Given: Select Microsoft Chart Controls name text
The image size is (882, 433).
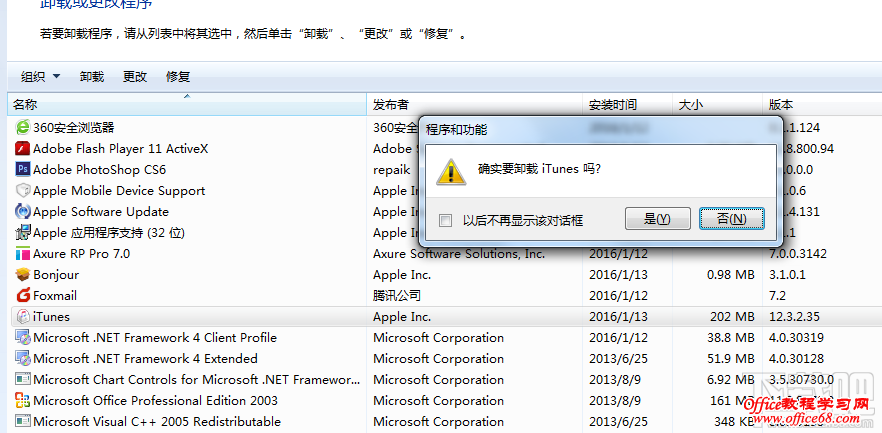Looking at the screenshot, I should [197, 380].
